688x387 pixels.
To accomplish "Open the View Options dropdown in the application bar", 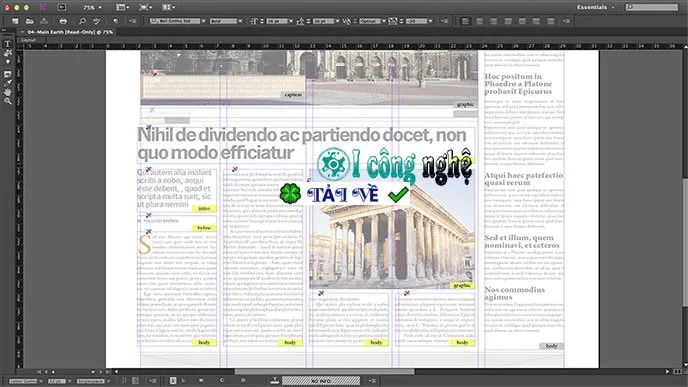I will (122, 7).
